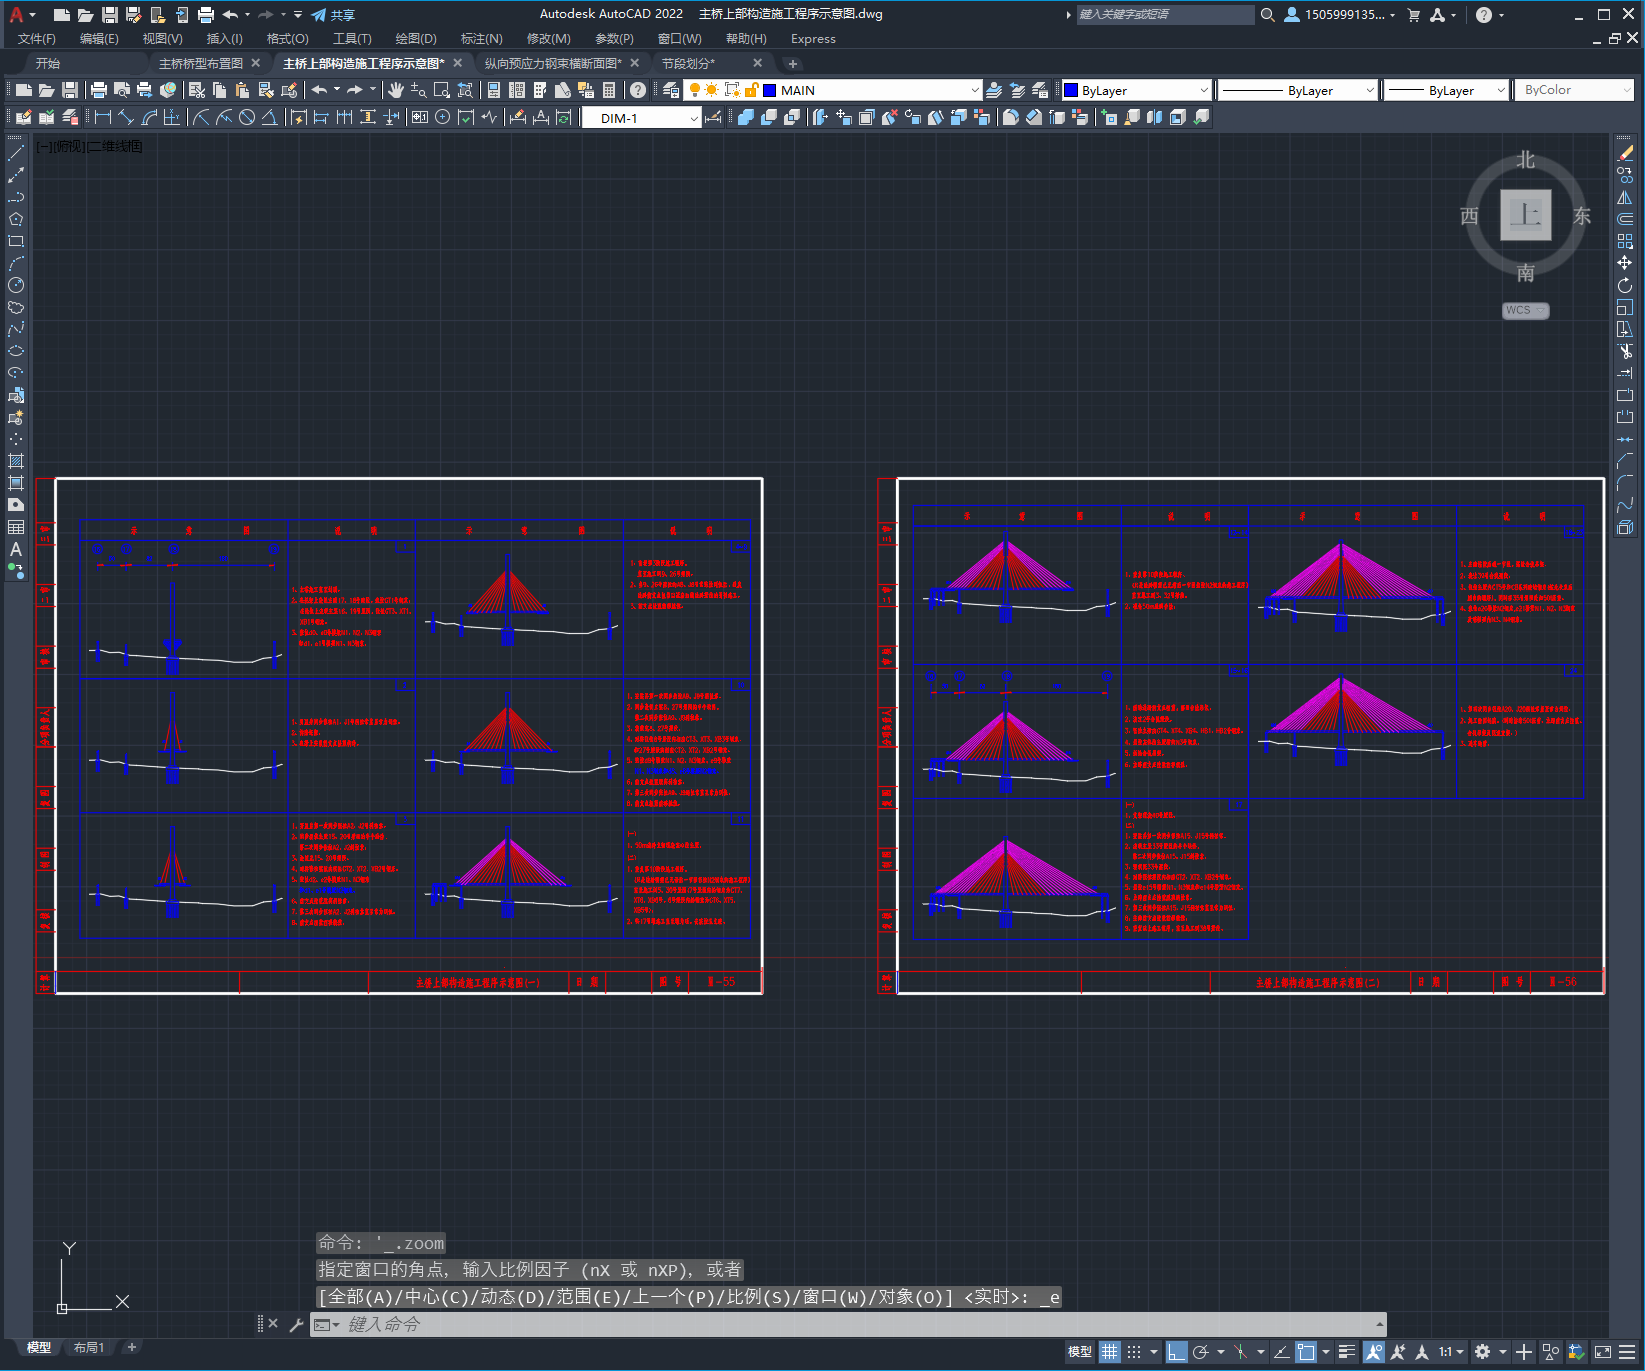Select the Rectangle tool in draw toolbar
1645x1371 pixels.
coord(16,241)
